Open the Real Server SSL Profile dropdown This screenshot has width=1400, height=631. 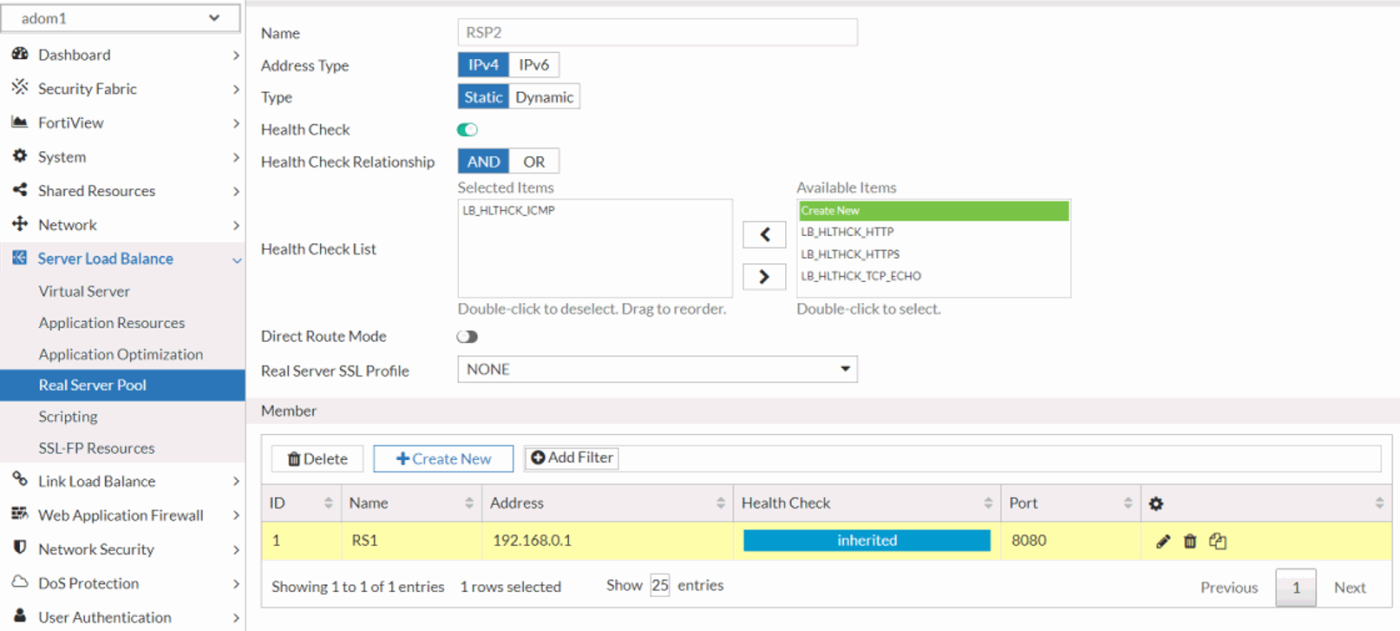[843, 369]
